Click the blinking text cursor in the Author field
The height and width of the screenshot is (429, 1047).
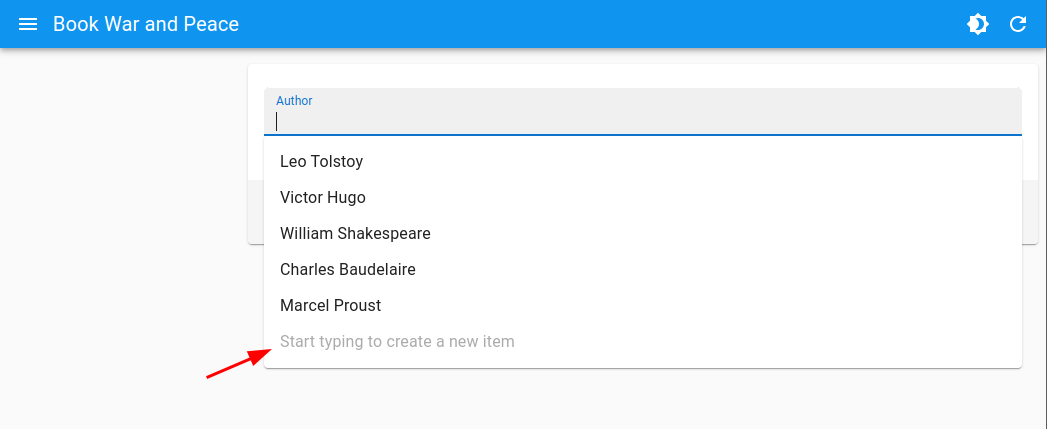[277, 122]
